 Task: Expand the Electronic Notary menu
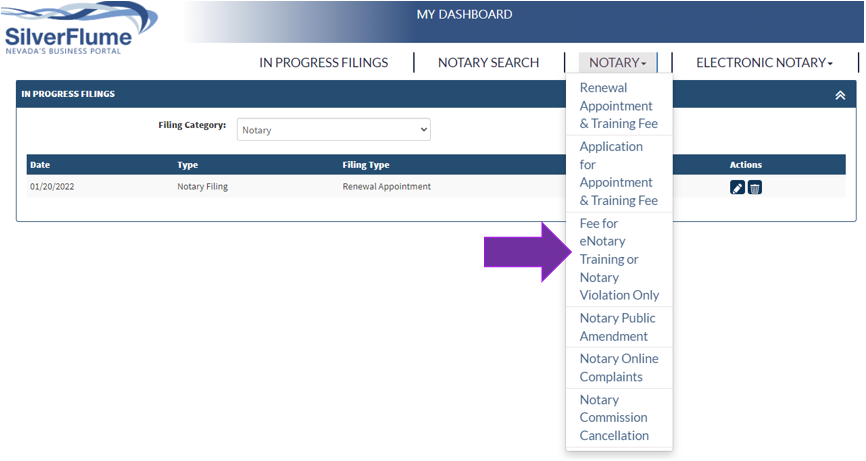(764, 62)
